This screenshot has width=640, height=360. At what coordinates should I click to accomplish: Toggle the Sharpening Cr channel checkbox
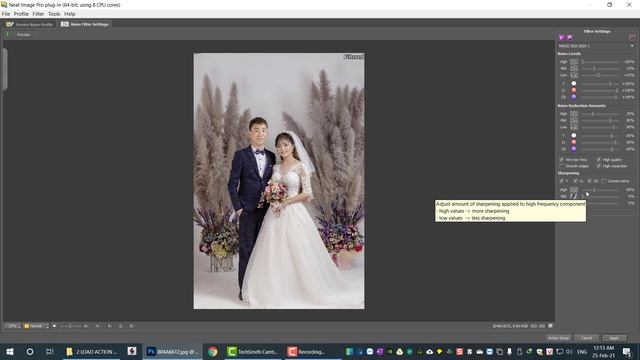576,181
